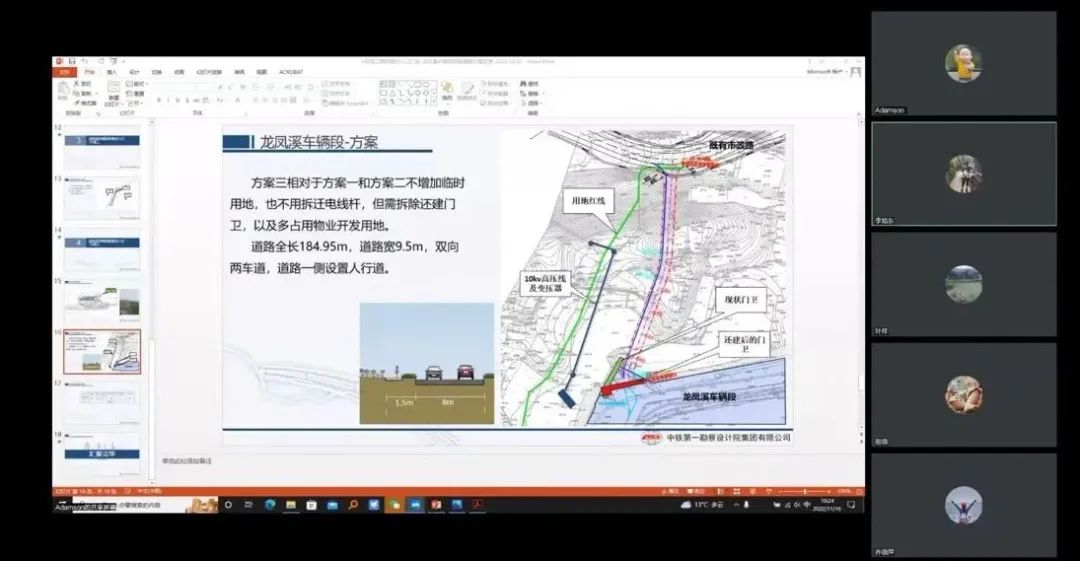Image resolution: width=1080 pixels, height=561 pixels.
Task: Open the Select dropdown in editing group
Action: pos(532,103)
